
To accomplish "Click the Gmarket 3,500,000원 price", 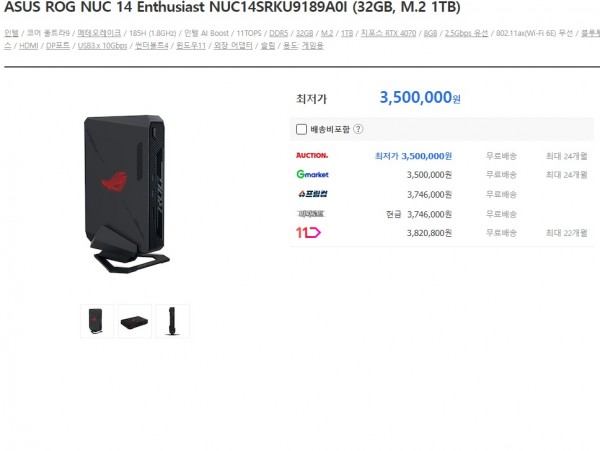I will point(429,175).
